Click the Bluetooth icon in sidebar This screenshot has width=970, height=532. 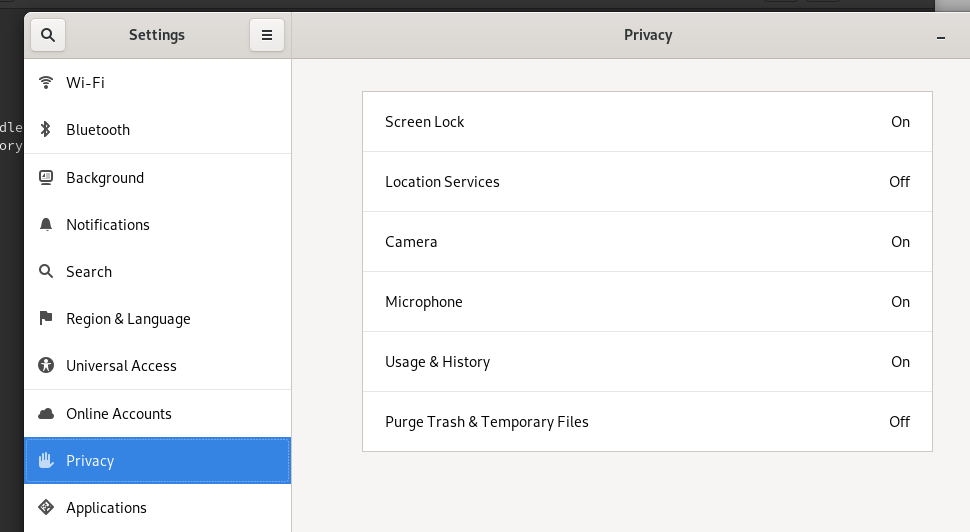45,129
